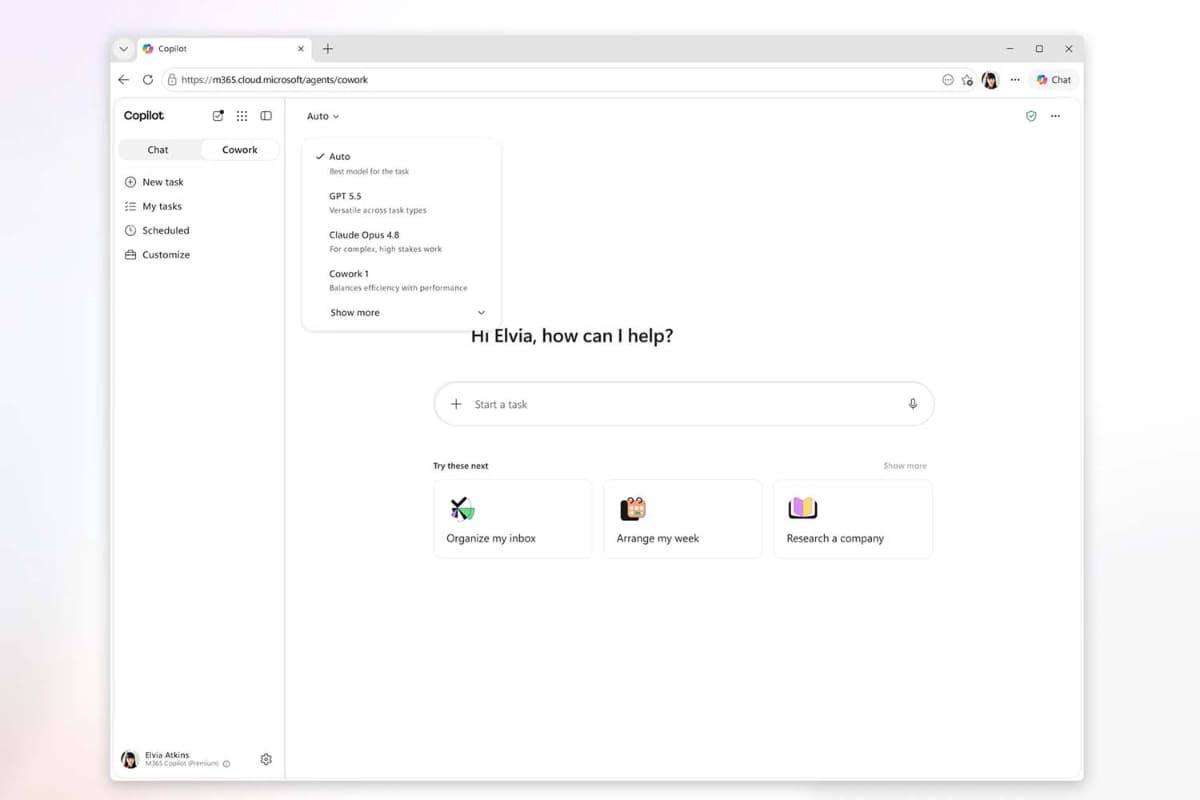Click Elvia Atkins account name
The width and height of the screenshot is (1200, 800).
(x=167, y=755)
